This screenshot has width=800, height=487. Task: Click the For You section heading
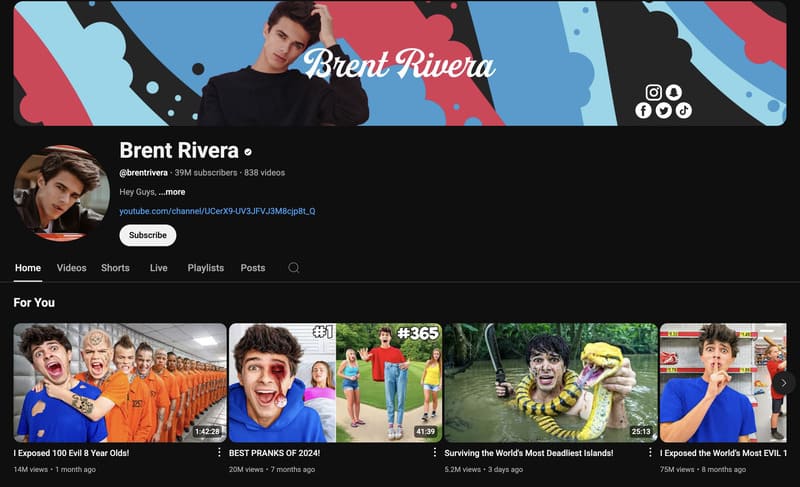point(34,303)
